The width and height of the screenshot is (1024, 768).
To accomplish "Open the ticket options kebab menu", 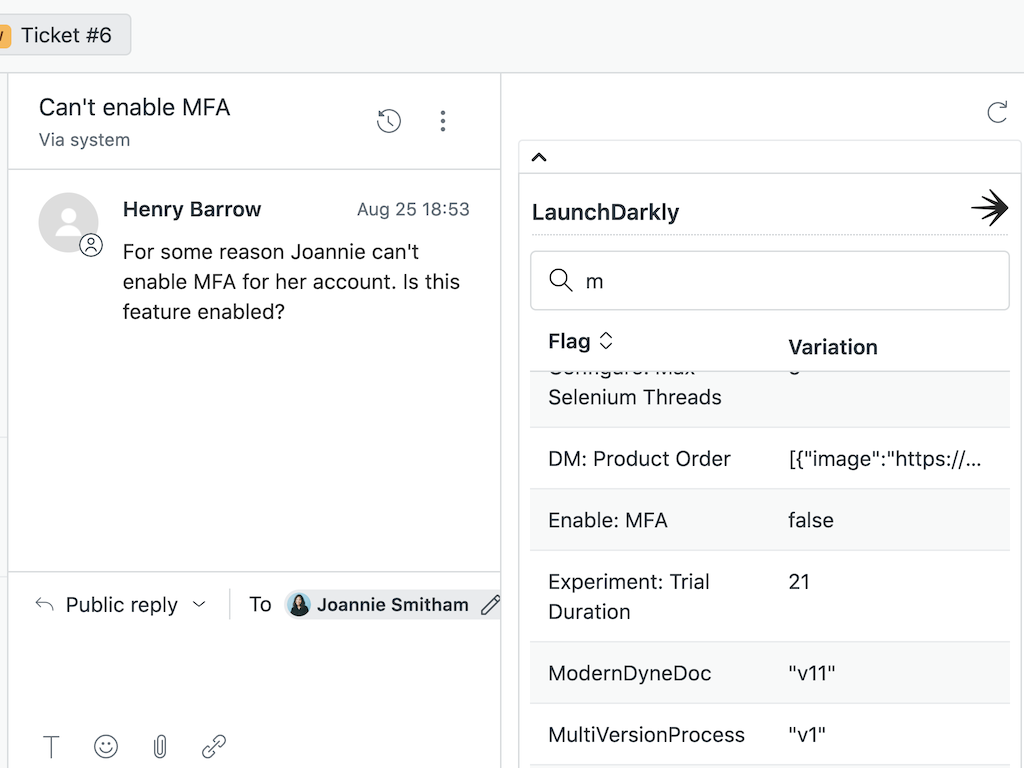I will tap(442, 120).
